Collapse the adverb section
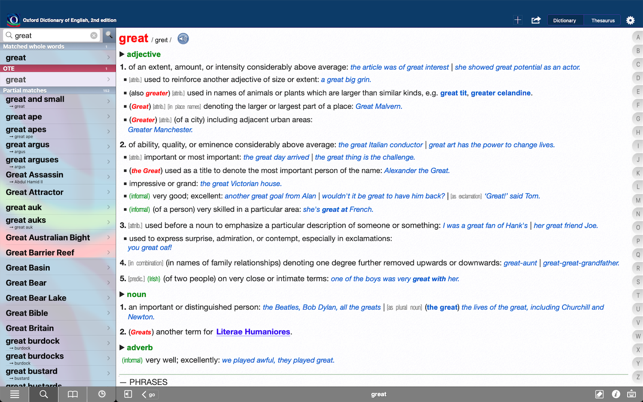The image size is (643, 402). (x=122, y=347)
